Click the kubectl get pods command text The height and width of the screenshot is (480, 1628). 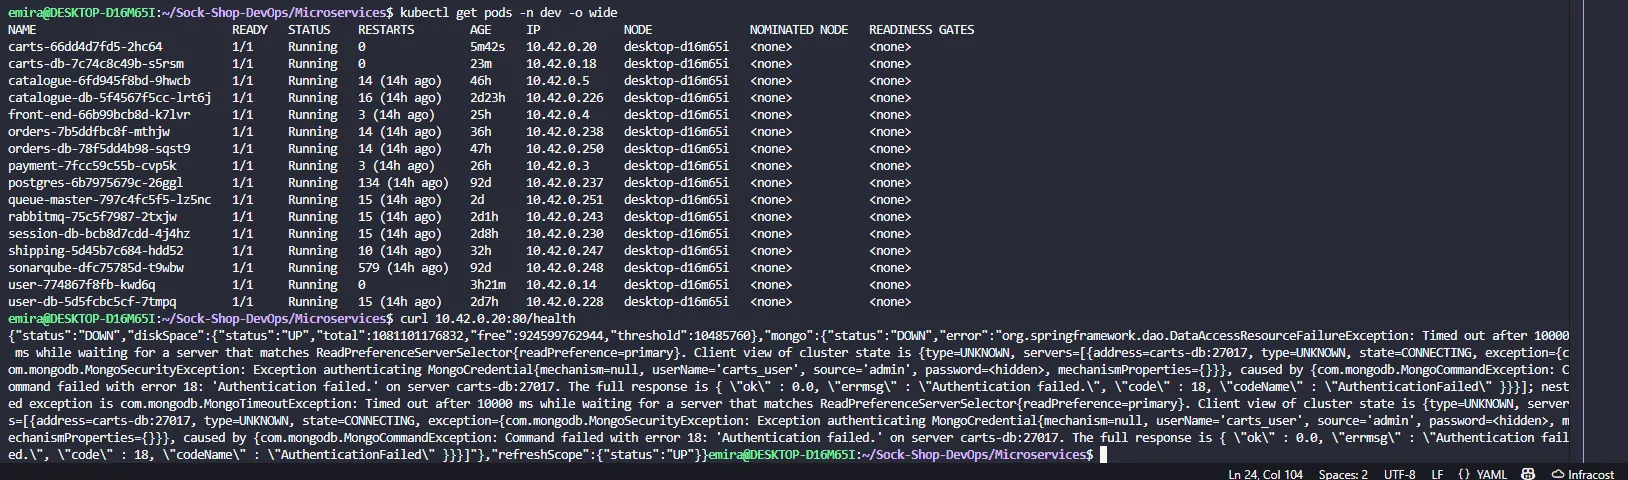click(x=508, y=12)
